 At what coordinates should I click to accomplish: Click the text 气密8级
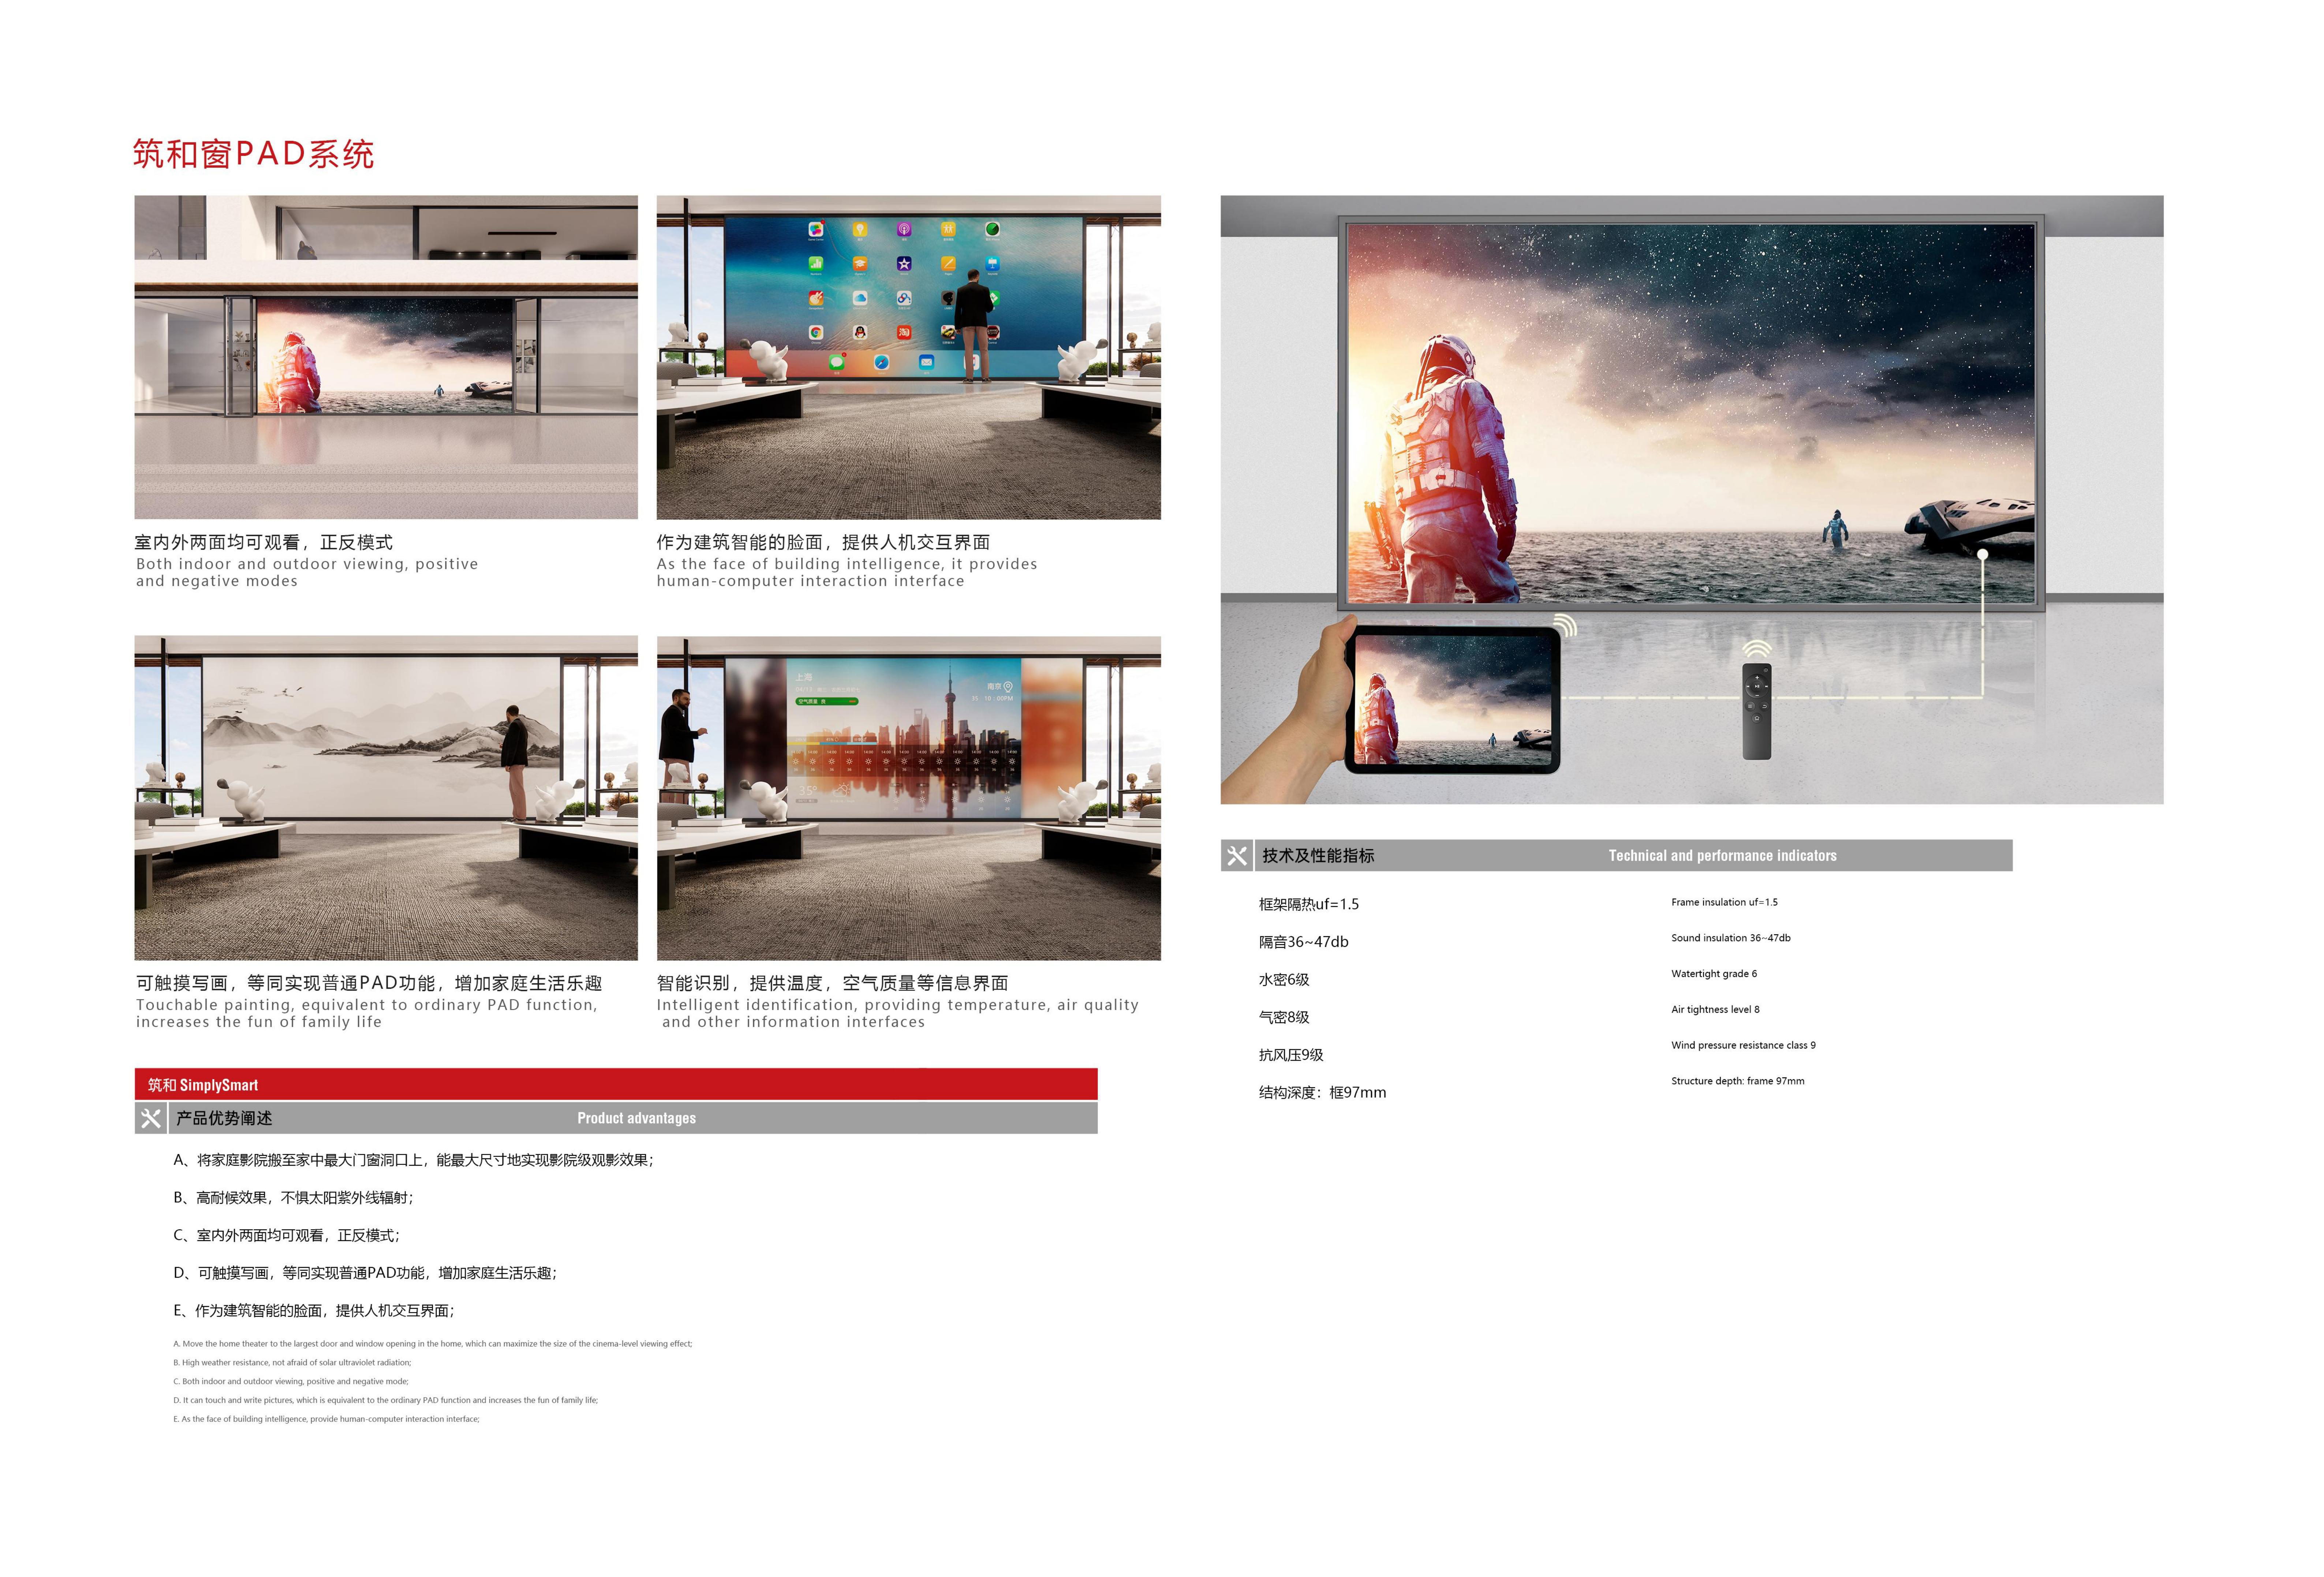pyautogui.click(x=1283, y=1017)
